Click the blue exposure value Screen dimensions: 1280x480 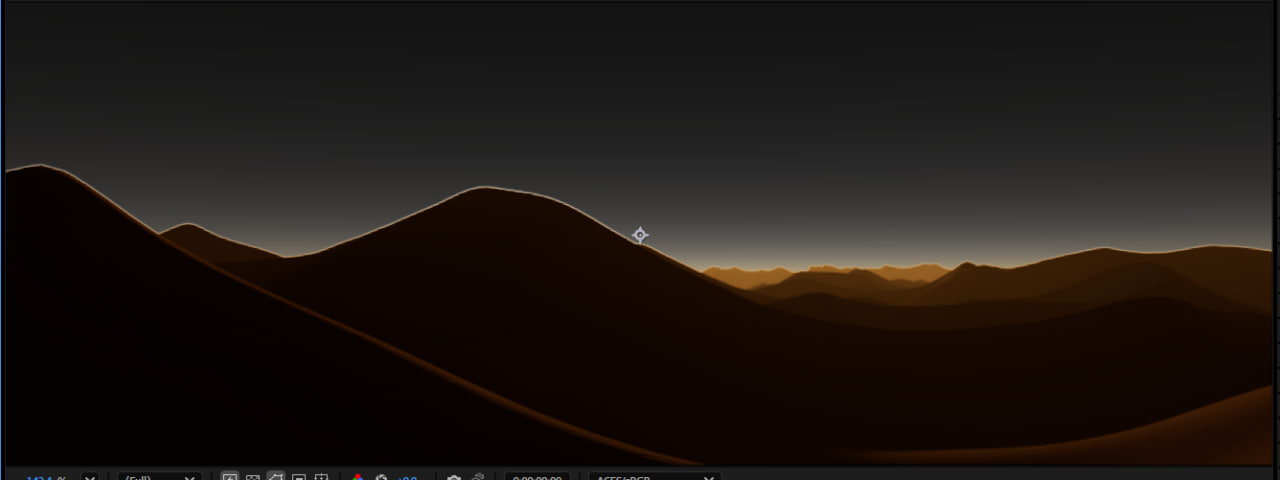tap(407, 477)
